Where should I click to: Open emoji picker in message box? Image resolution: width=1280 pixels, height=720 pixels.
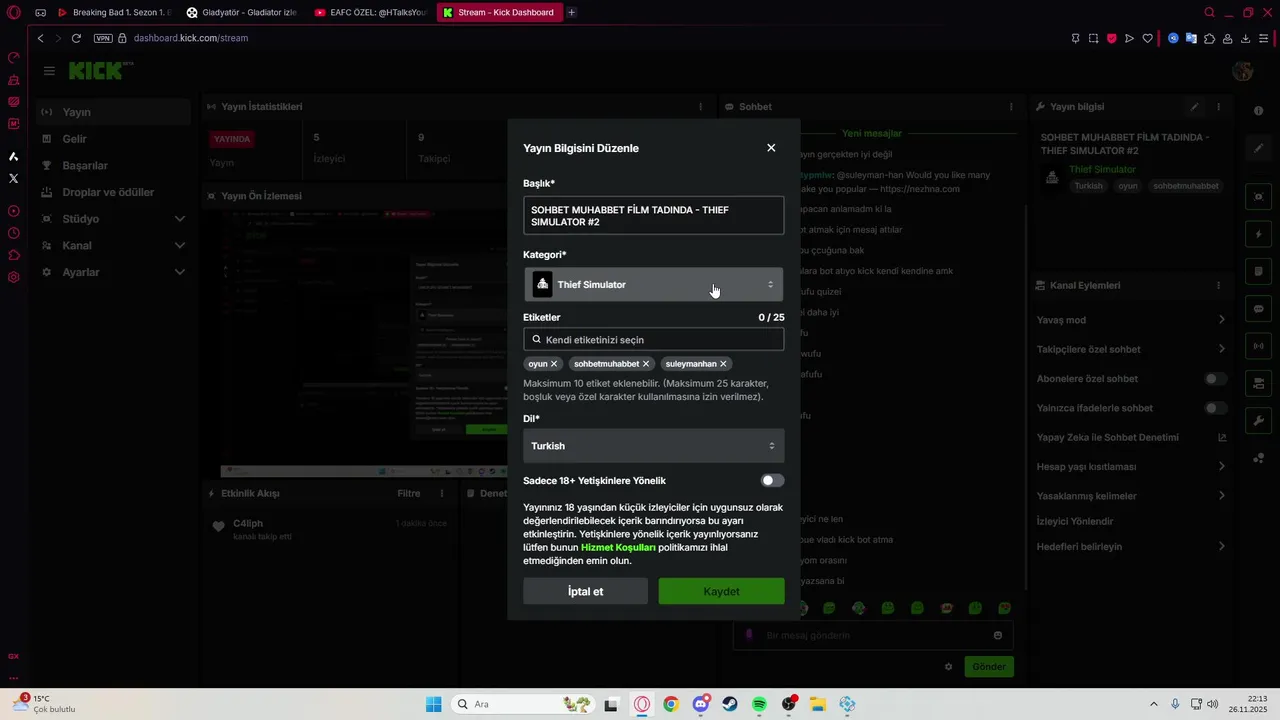pos(998,635)
